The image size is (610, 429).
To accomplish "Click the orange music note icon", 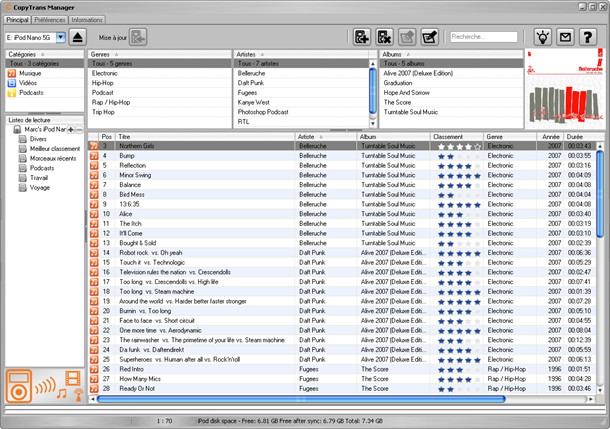I will coord(61,394).
